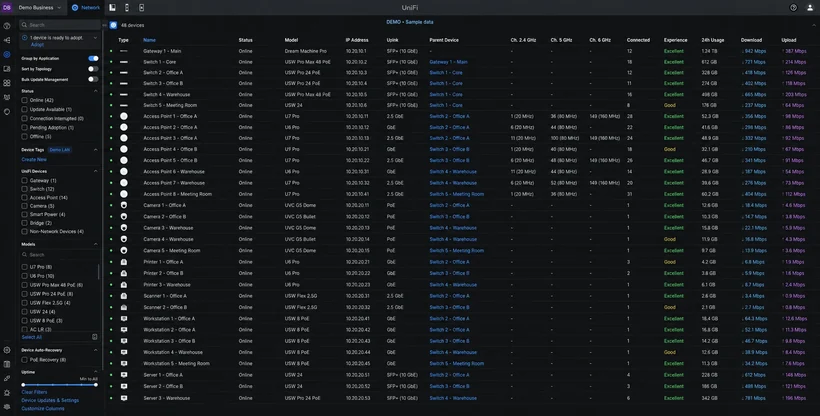Image resolution: width=820 pixels, height=416 pixels.
Task: Click Select All under Models
Action: pos(31,337)
